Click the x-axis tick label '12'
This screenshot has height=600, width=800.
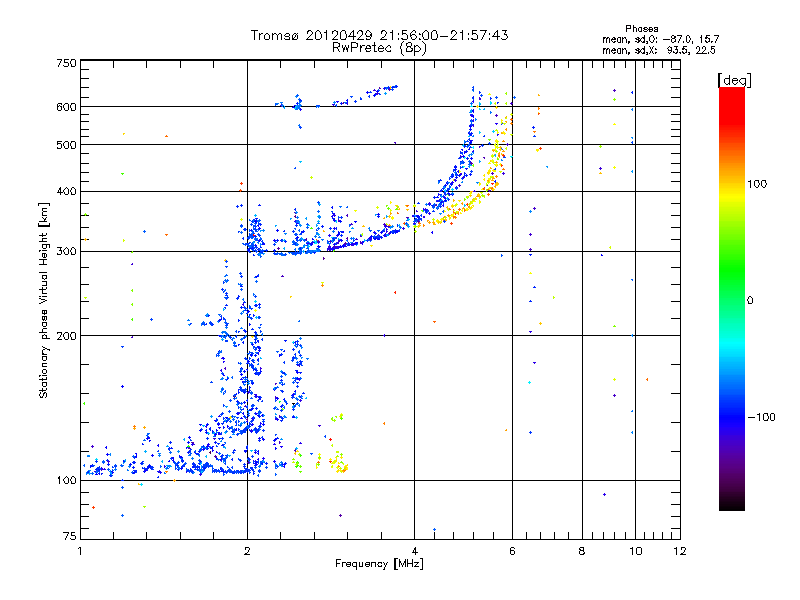coord(680,551)
